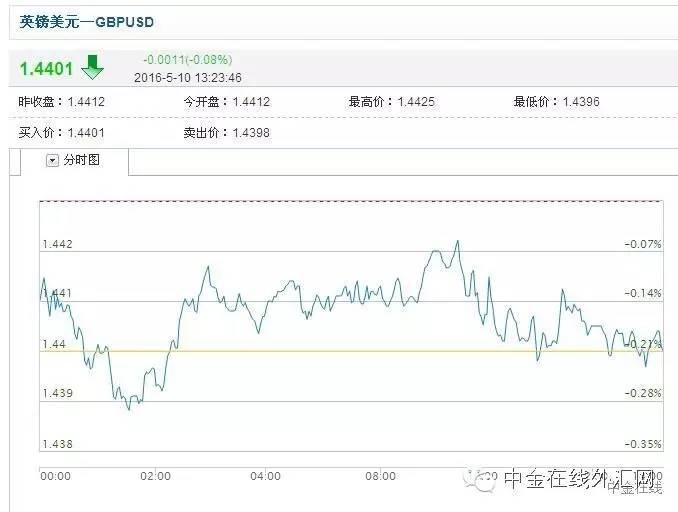Click the green down arrow price indicator
Viewport: 678px width, 512px height.
[x=92, y=67]
